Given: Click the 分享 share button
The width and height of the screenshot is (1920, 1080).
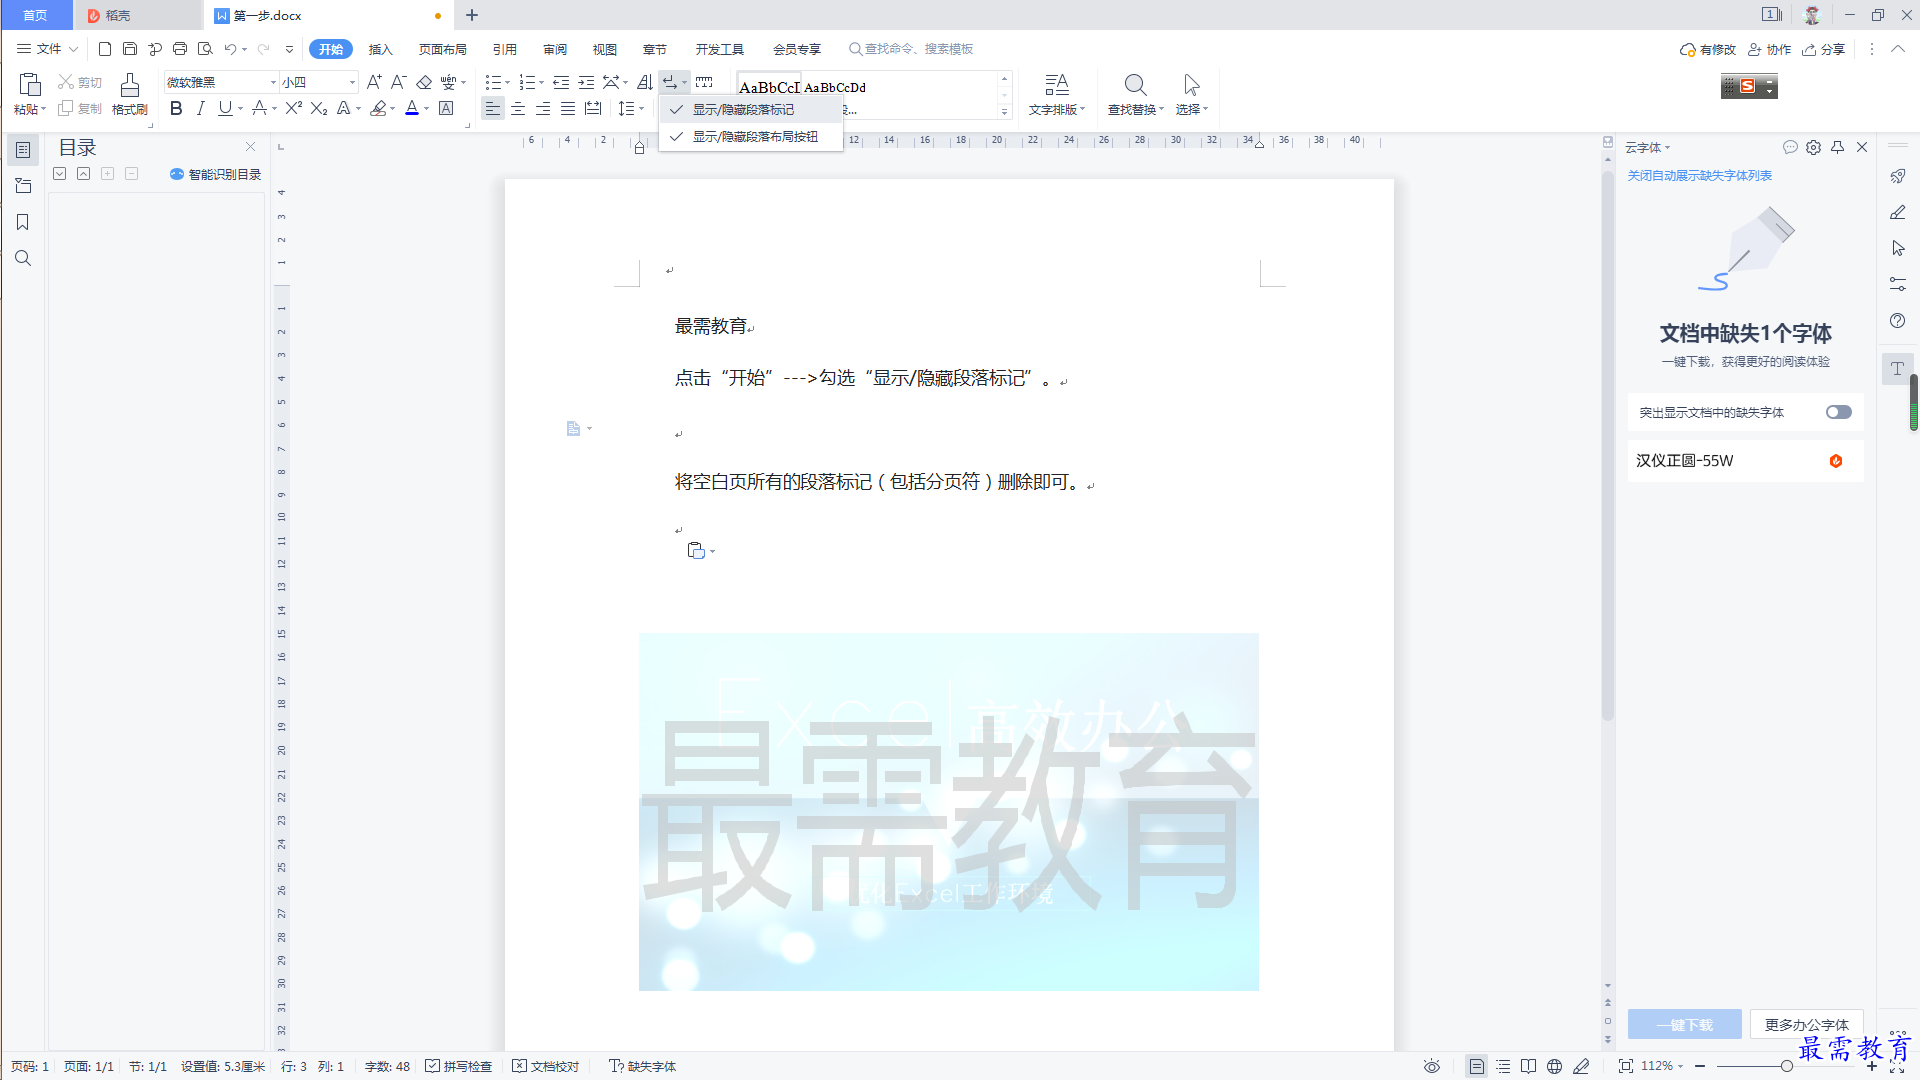Looking at the screenshot, I should [x=1824, y=49].
